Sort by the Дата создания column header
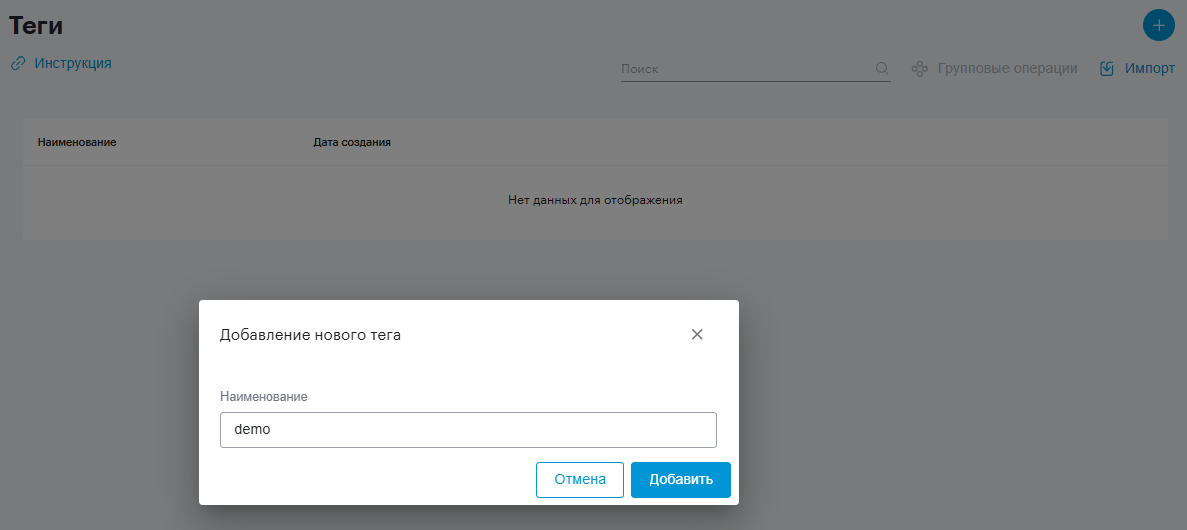The height and width of the screenshot is (530, 1187). (x=352, y=142)
